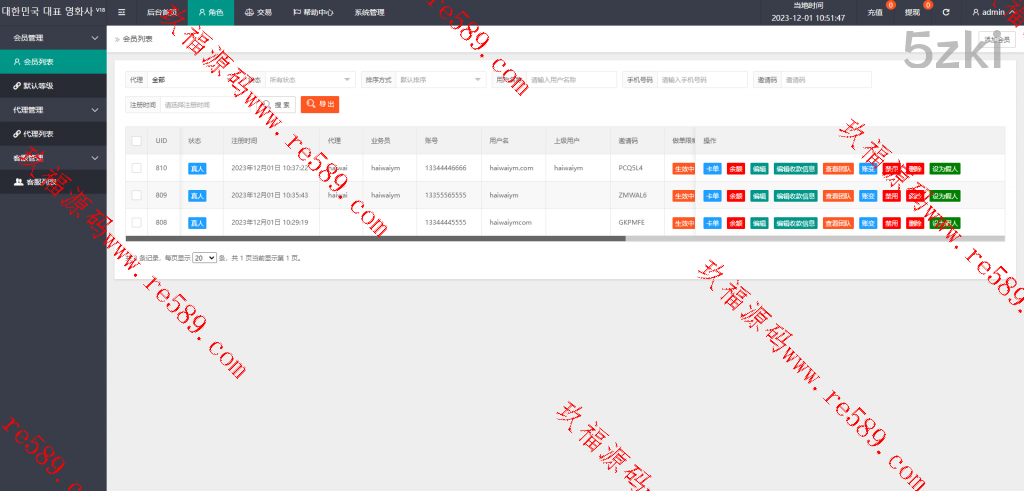Click the hamburger sidebar collapse icon
Image resolution: width=1024 pixels, height=491 pixels.
click(122, 13)
